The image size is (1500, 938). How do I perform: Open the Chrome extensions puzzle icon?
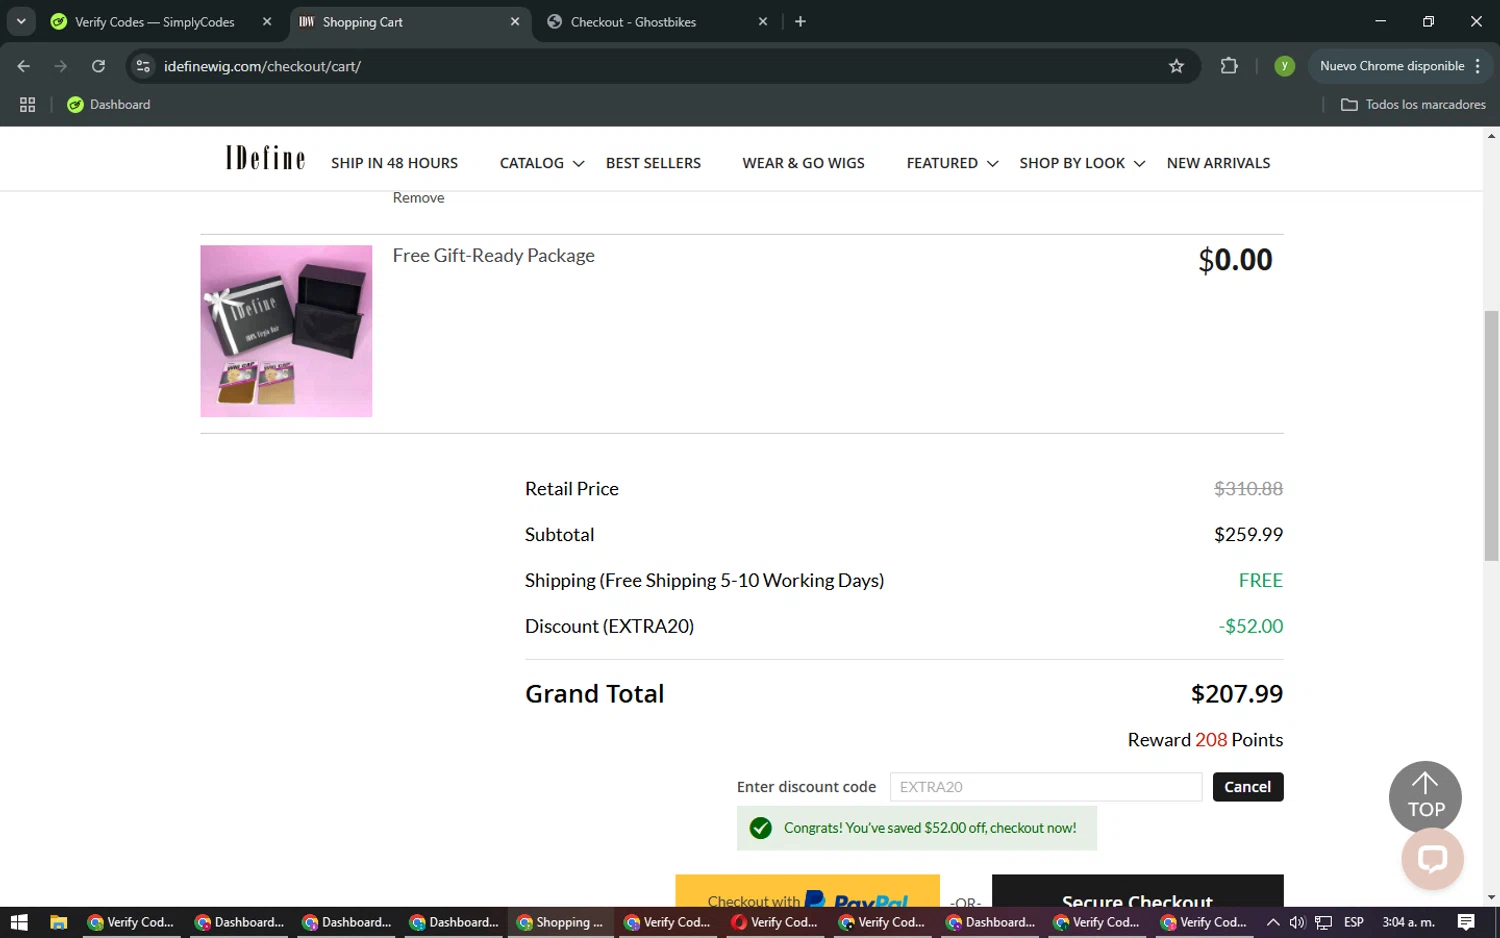[1229, 66]
